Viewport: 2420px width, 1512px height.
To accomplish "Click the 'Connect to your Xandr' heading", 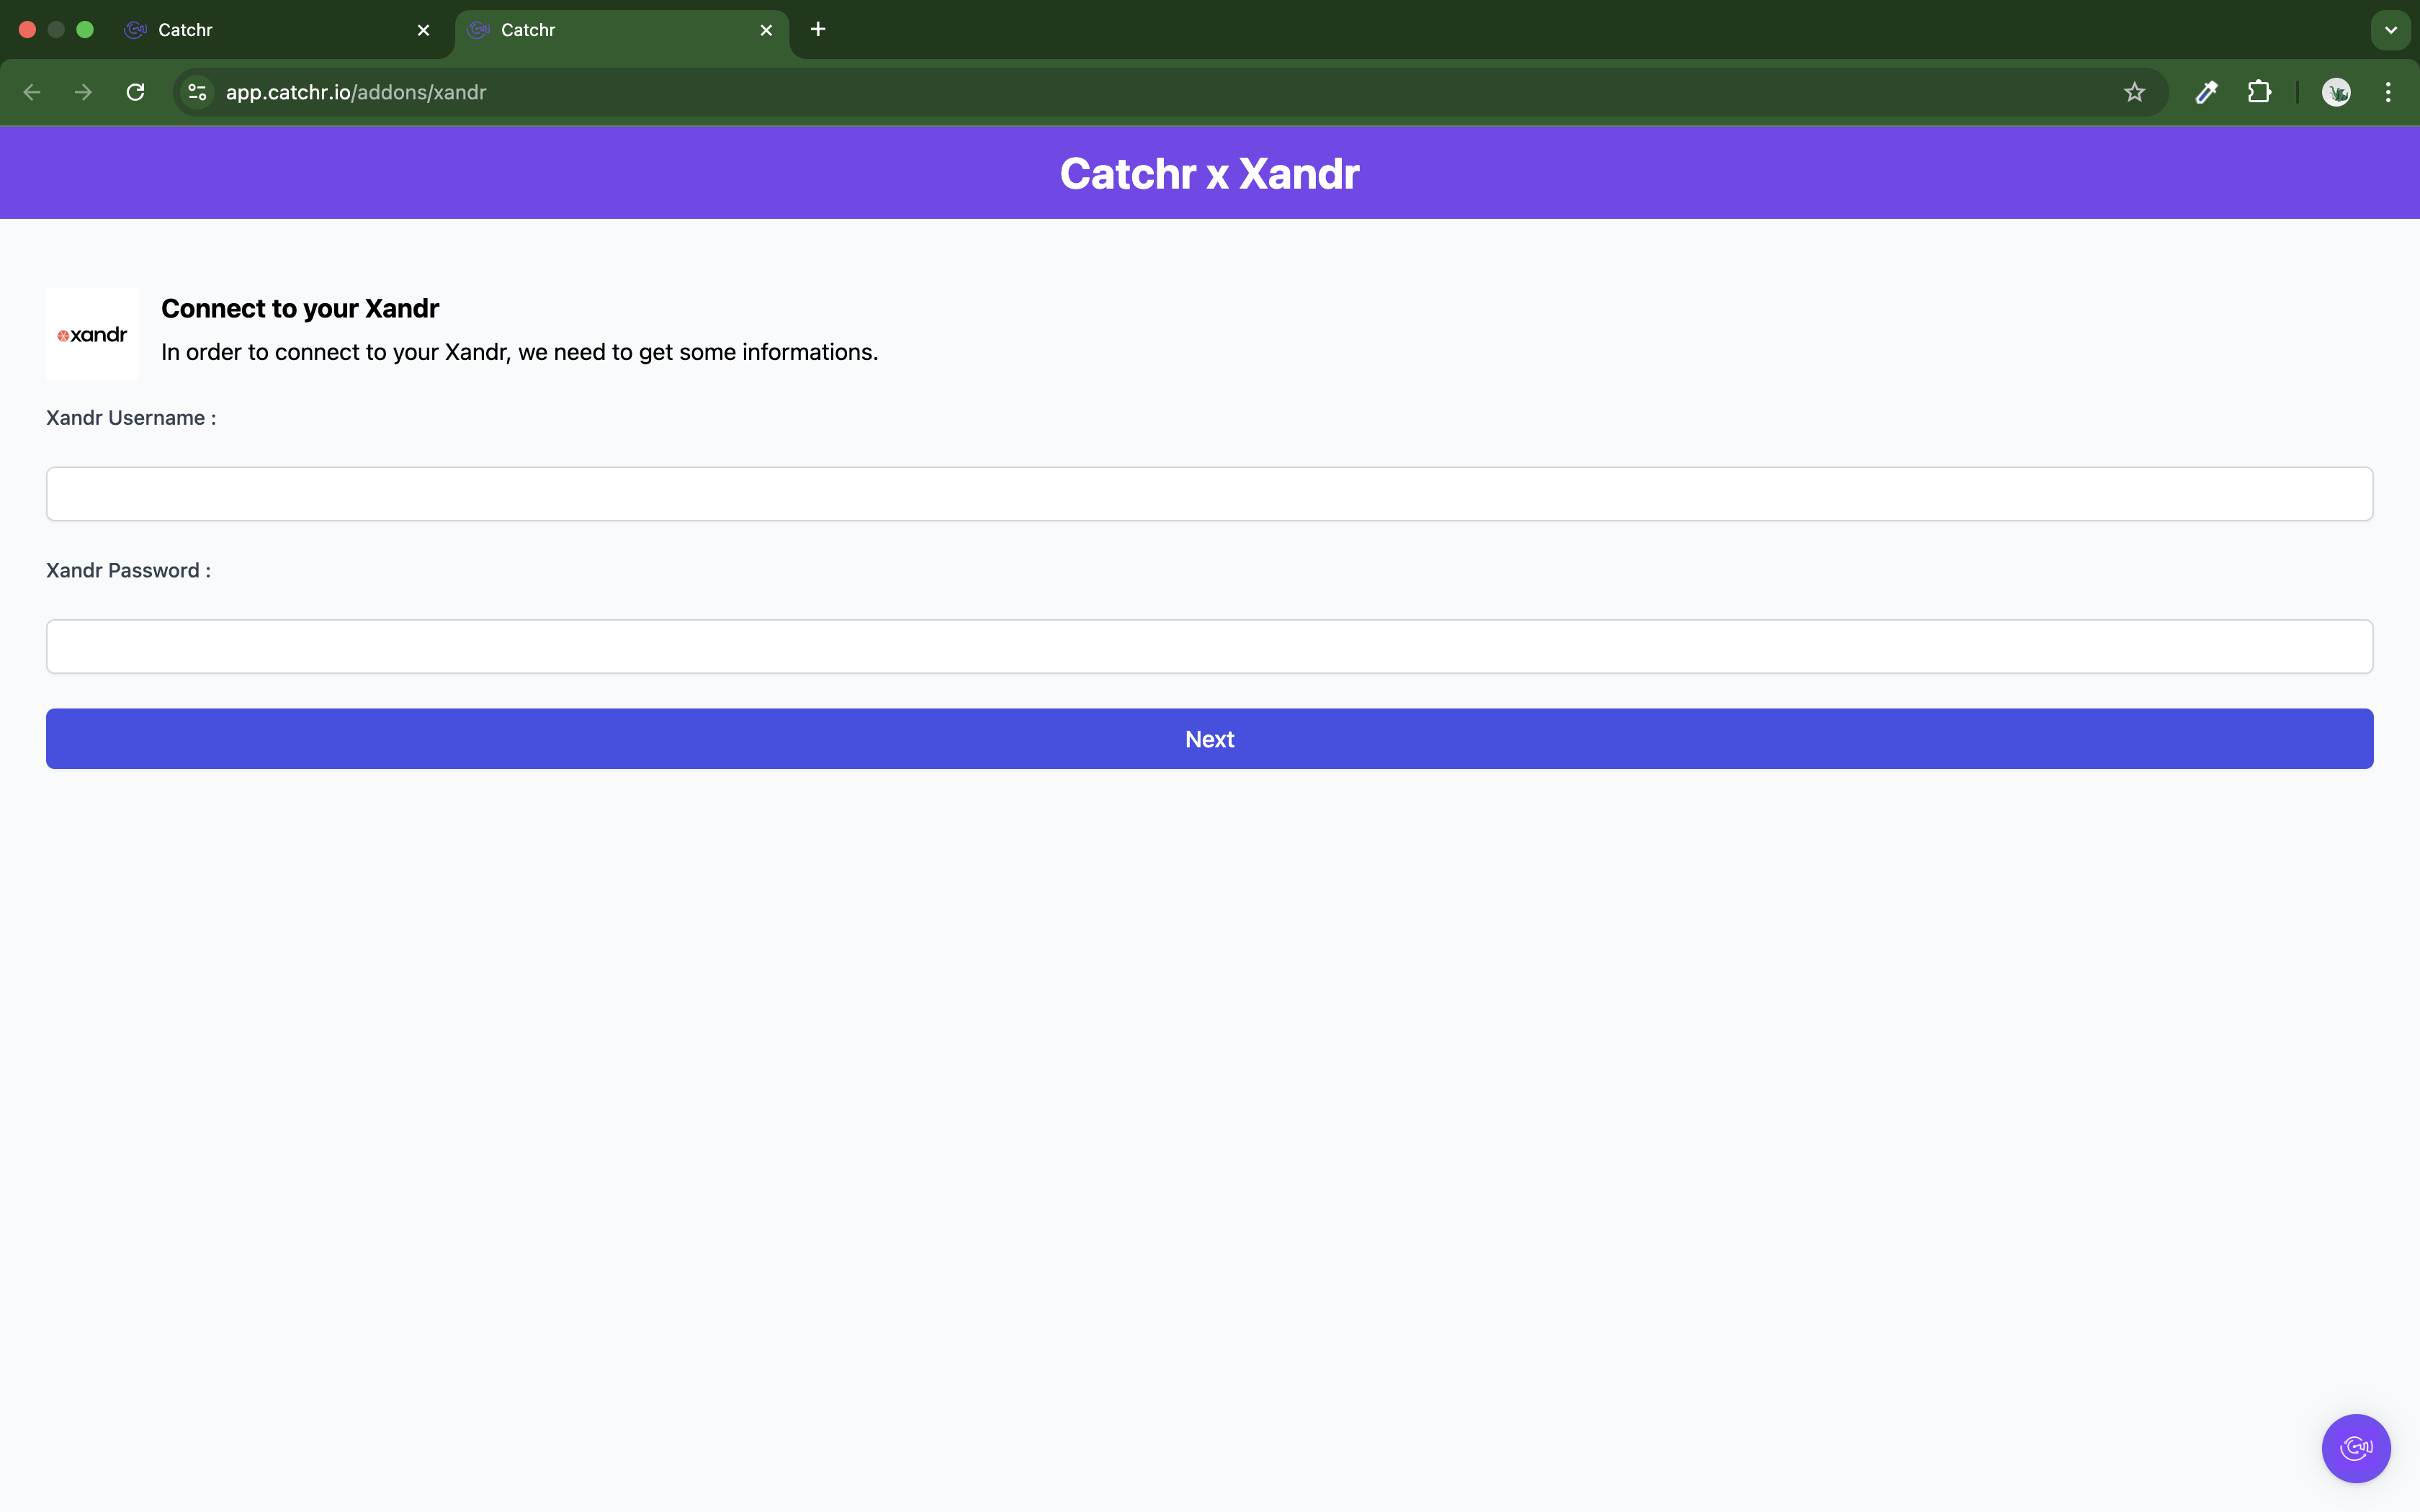I will [x=300, y=308].
